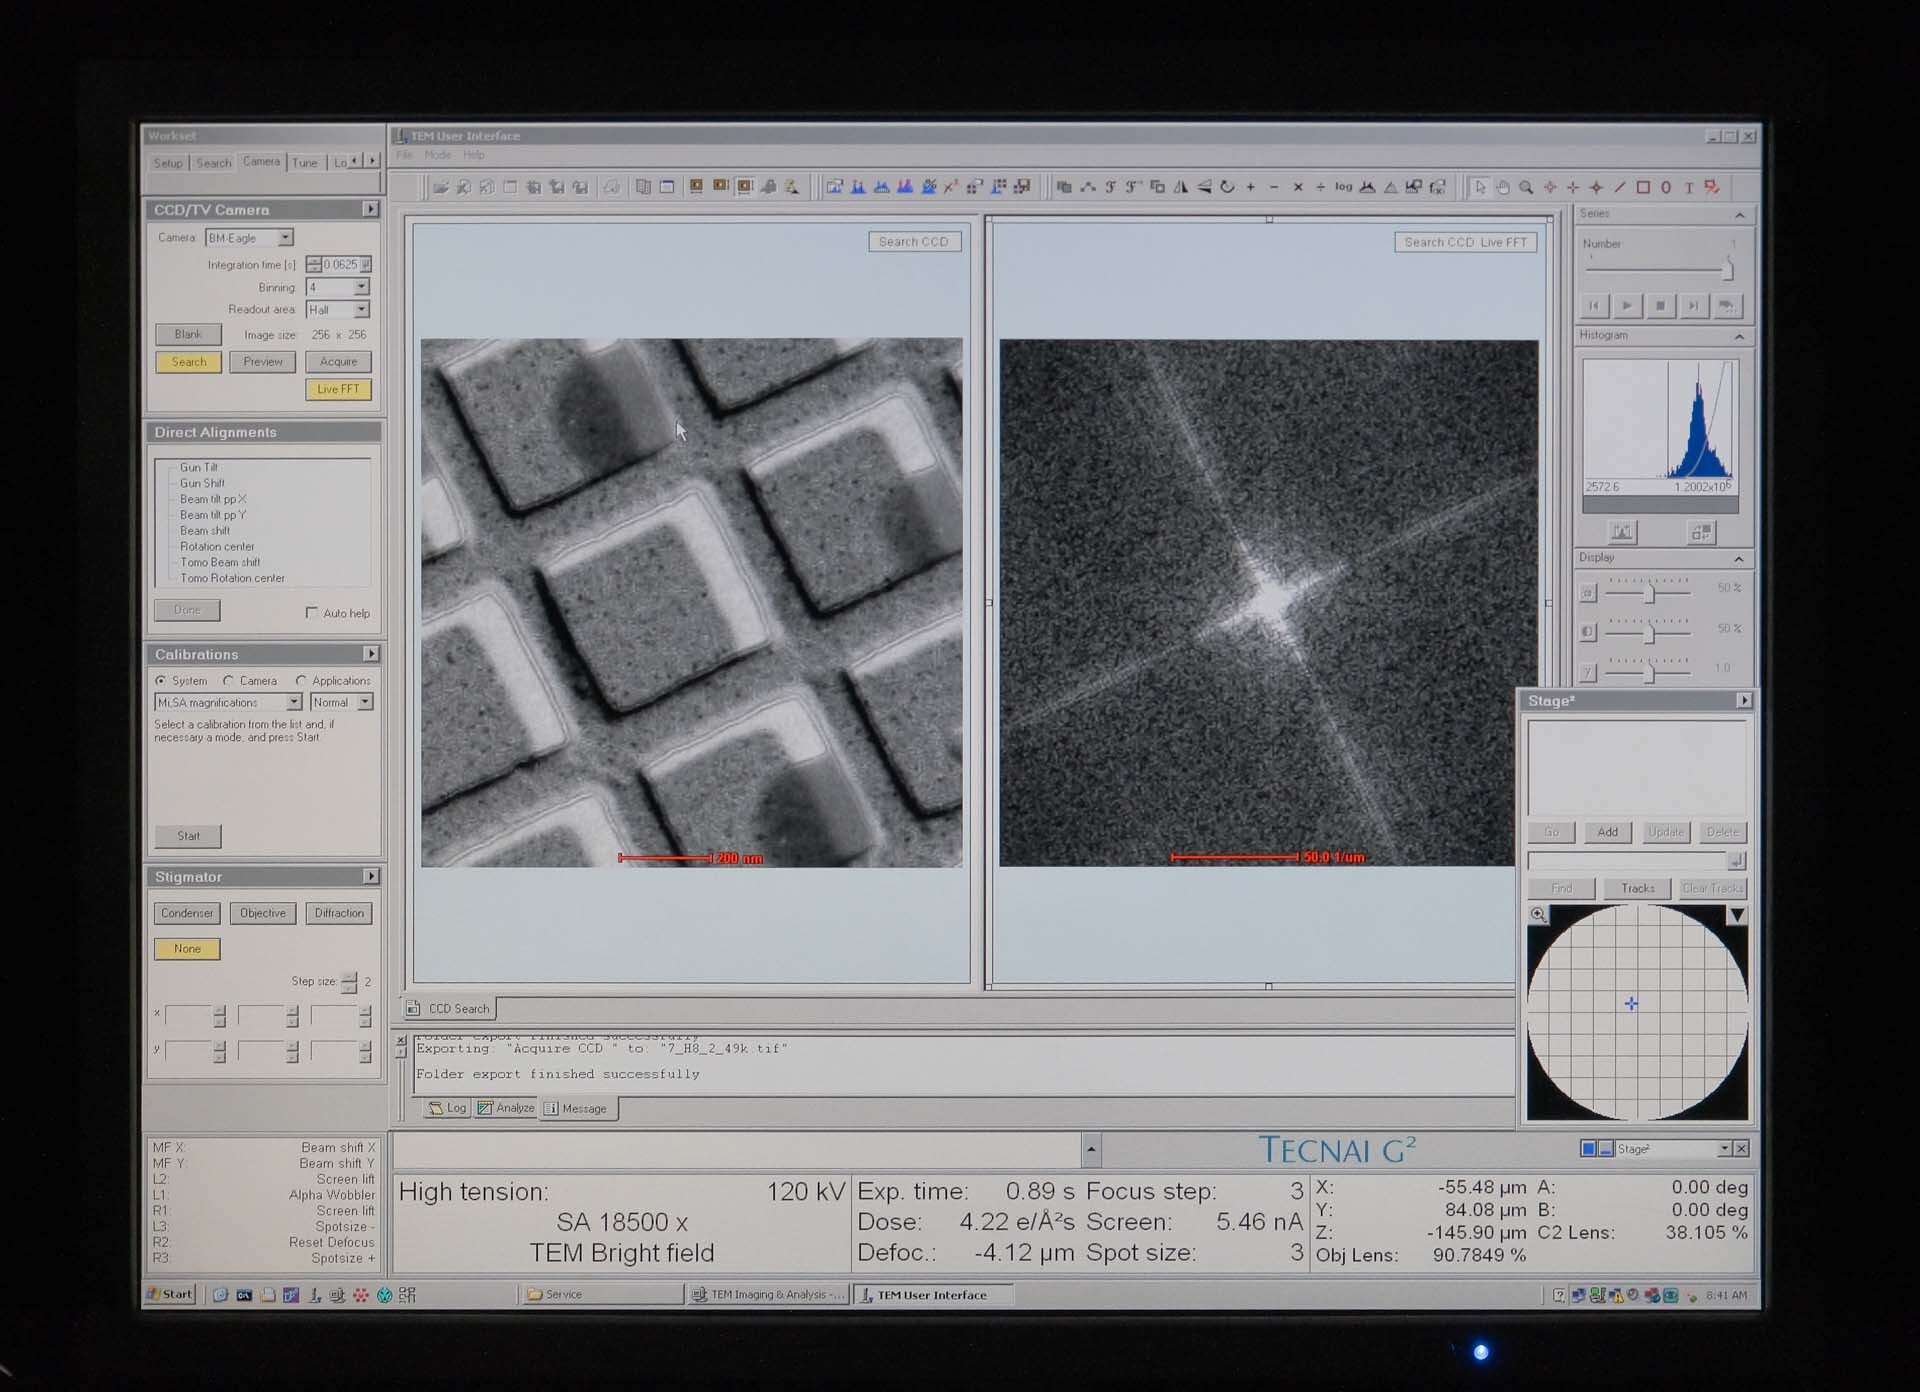Screen dimensions: 1920x1392
Task: Click the stop button in Series panel
Action: click(x=1660, y=306)
